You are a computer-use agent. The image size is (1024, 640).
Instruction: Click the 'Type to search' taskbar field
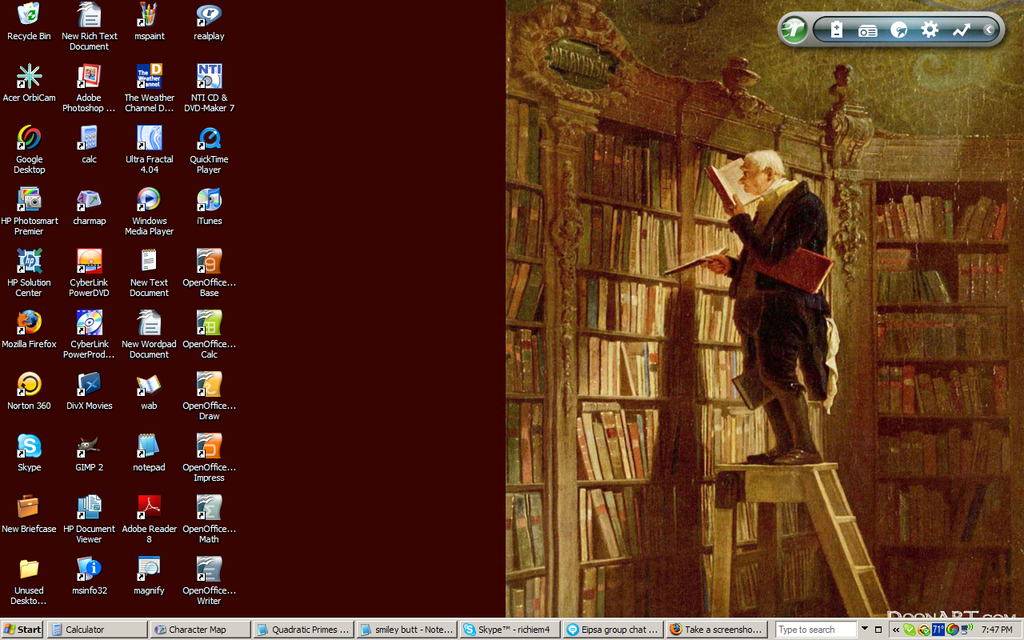click(x=814, y=630)
